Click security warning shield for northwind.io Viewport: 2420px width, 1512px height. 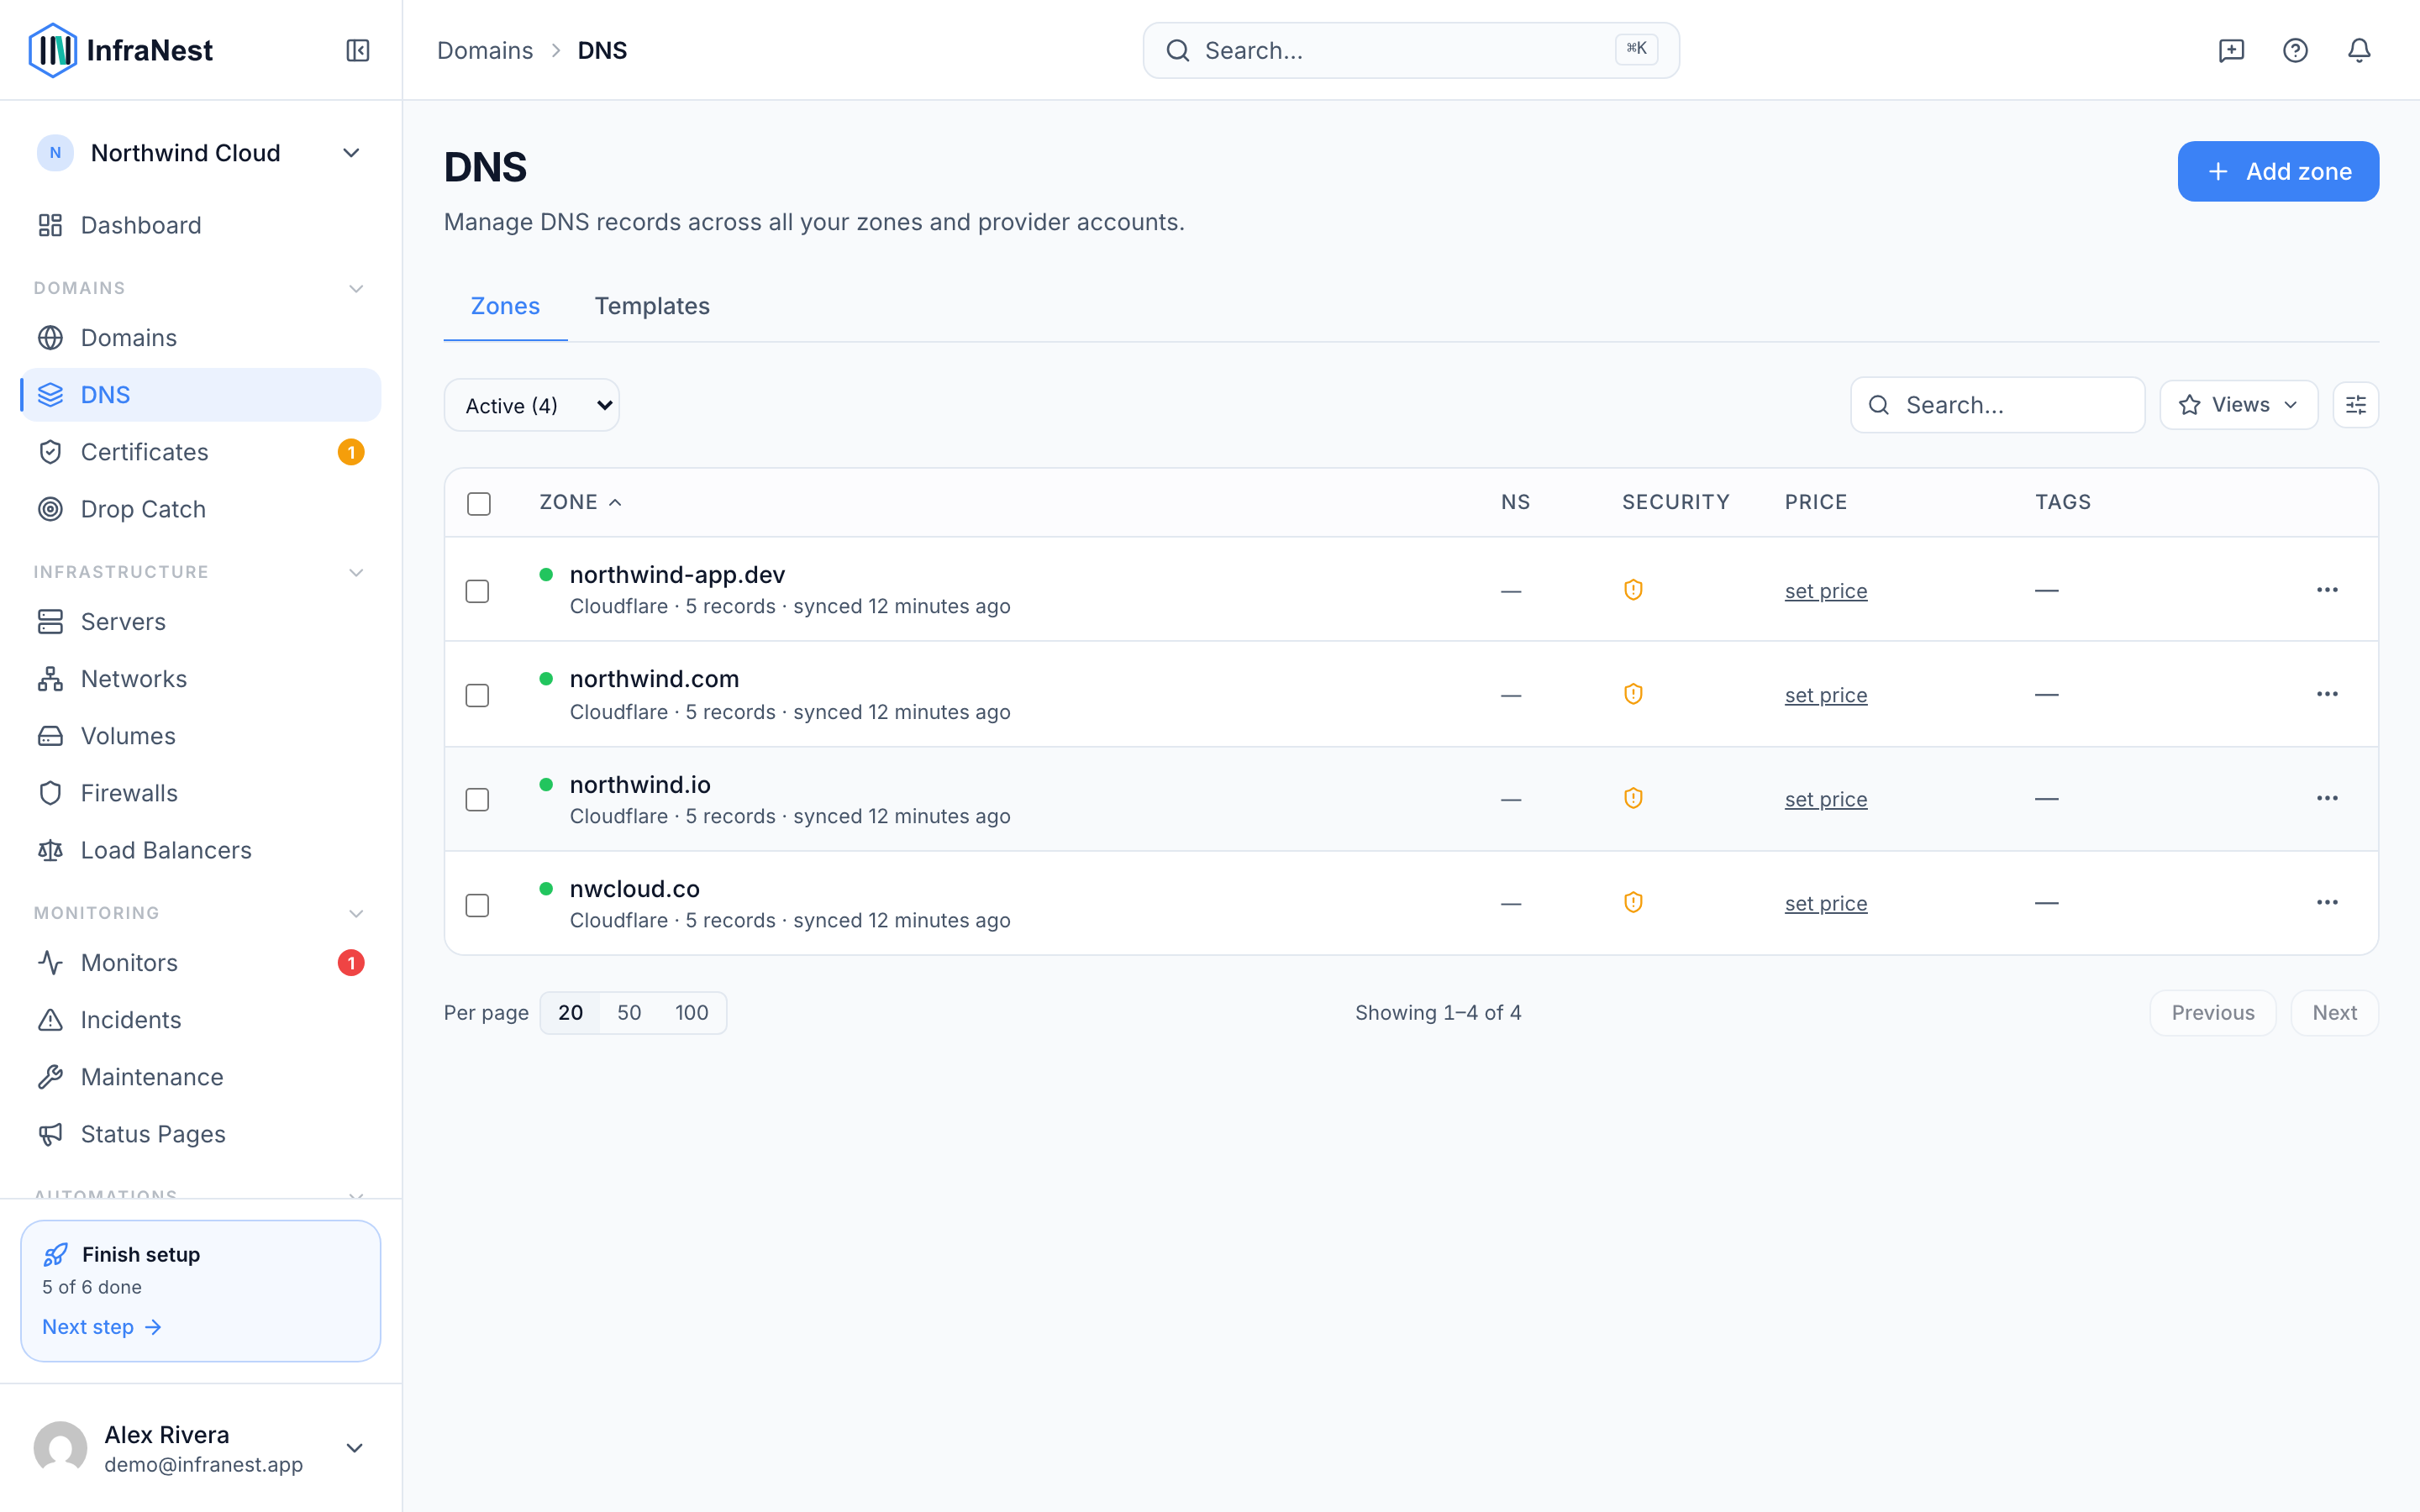1633,798
